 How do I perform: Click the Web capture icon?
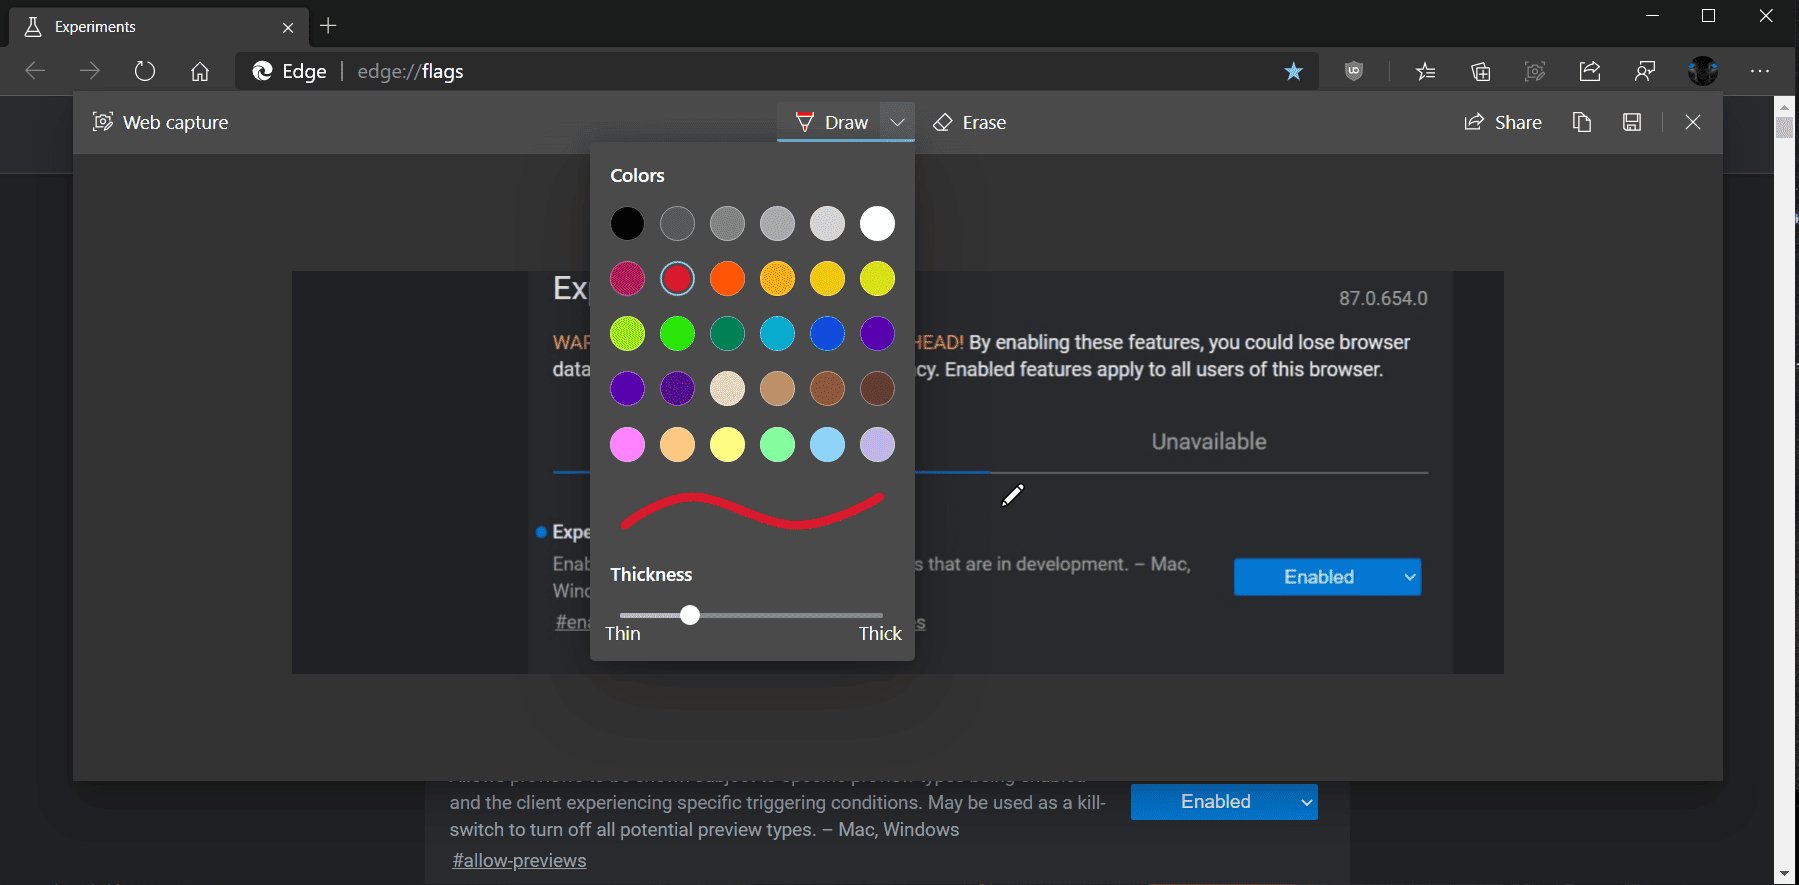click(x=103, y=122)
